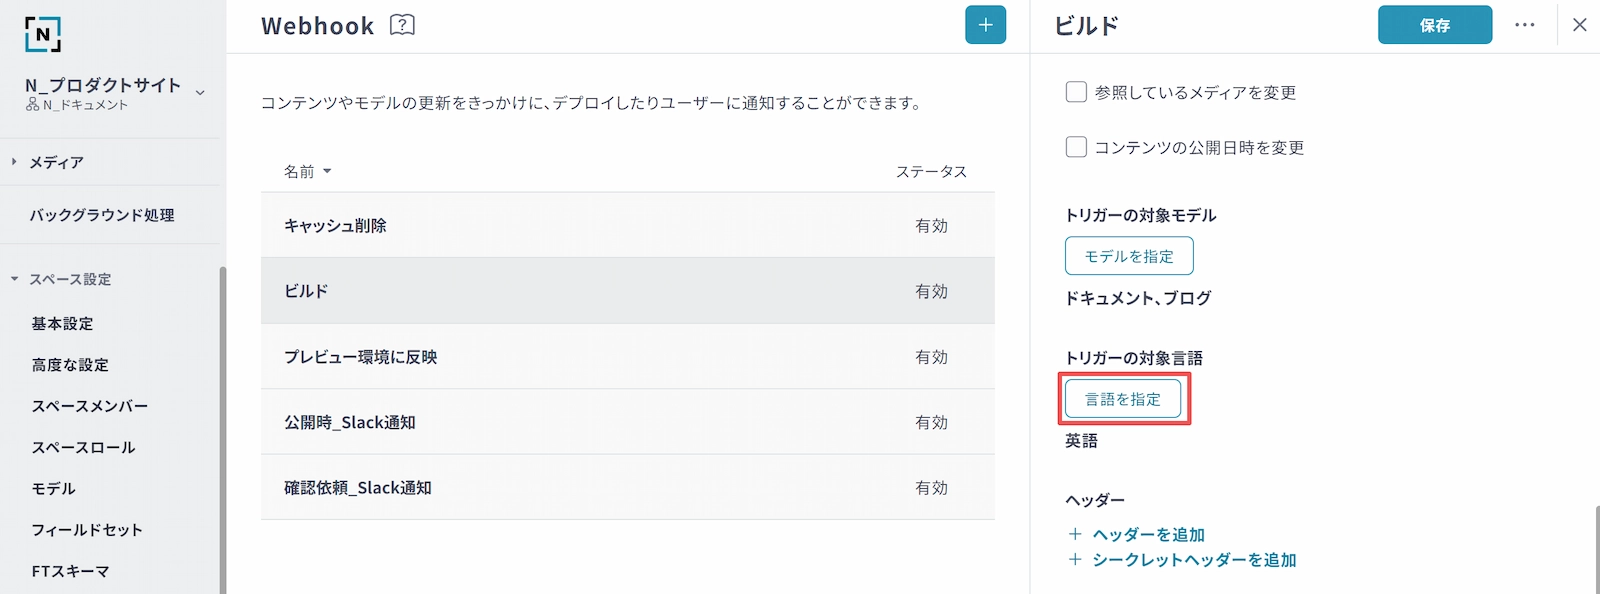
Task: Click the 保存 button
Action: point(1434,25)
